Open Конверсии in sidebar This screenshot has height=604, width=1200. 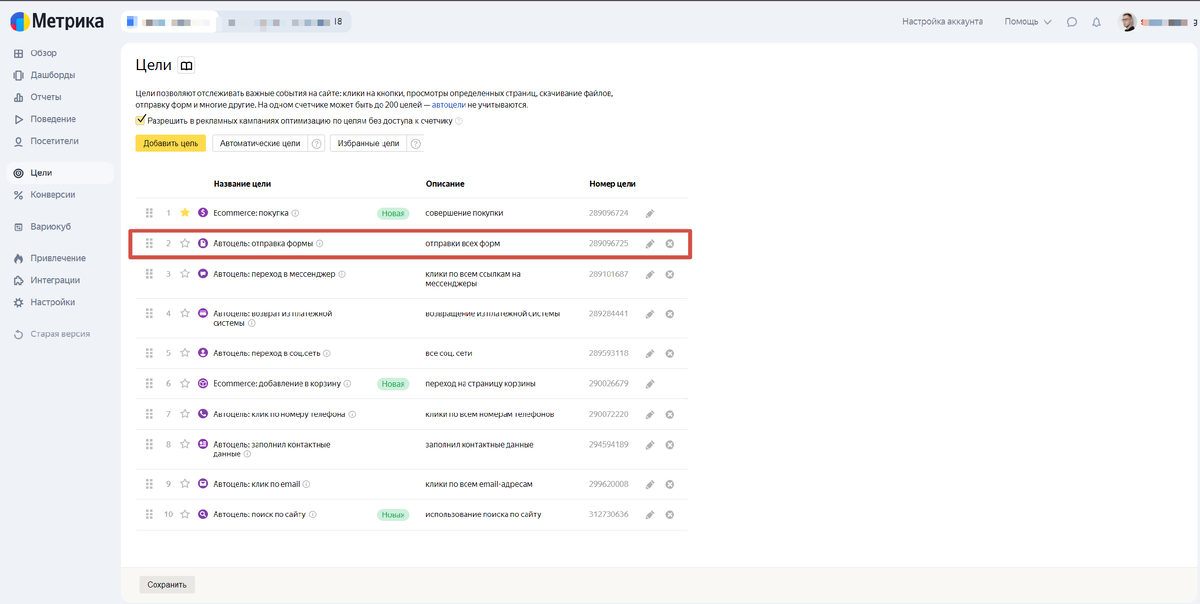[x=52, y=195]
